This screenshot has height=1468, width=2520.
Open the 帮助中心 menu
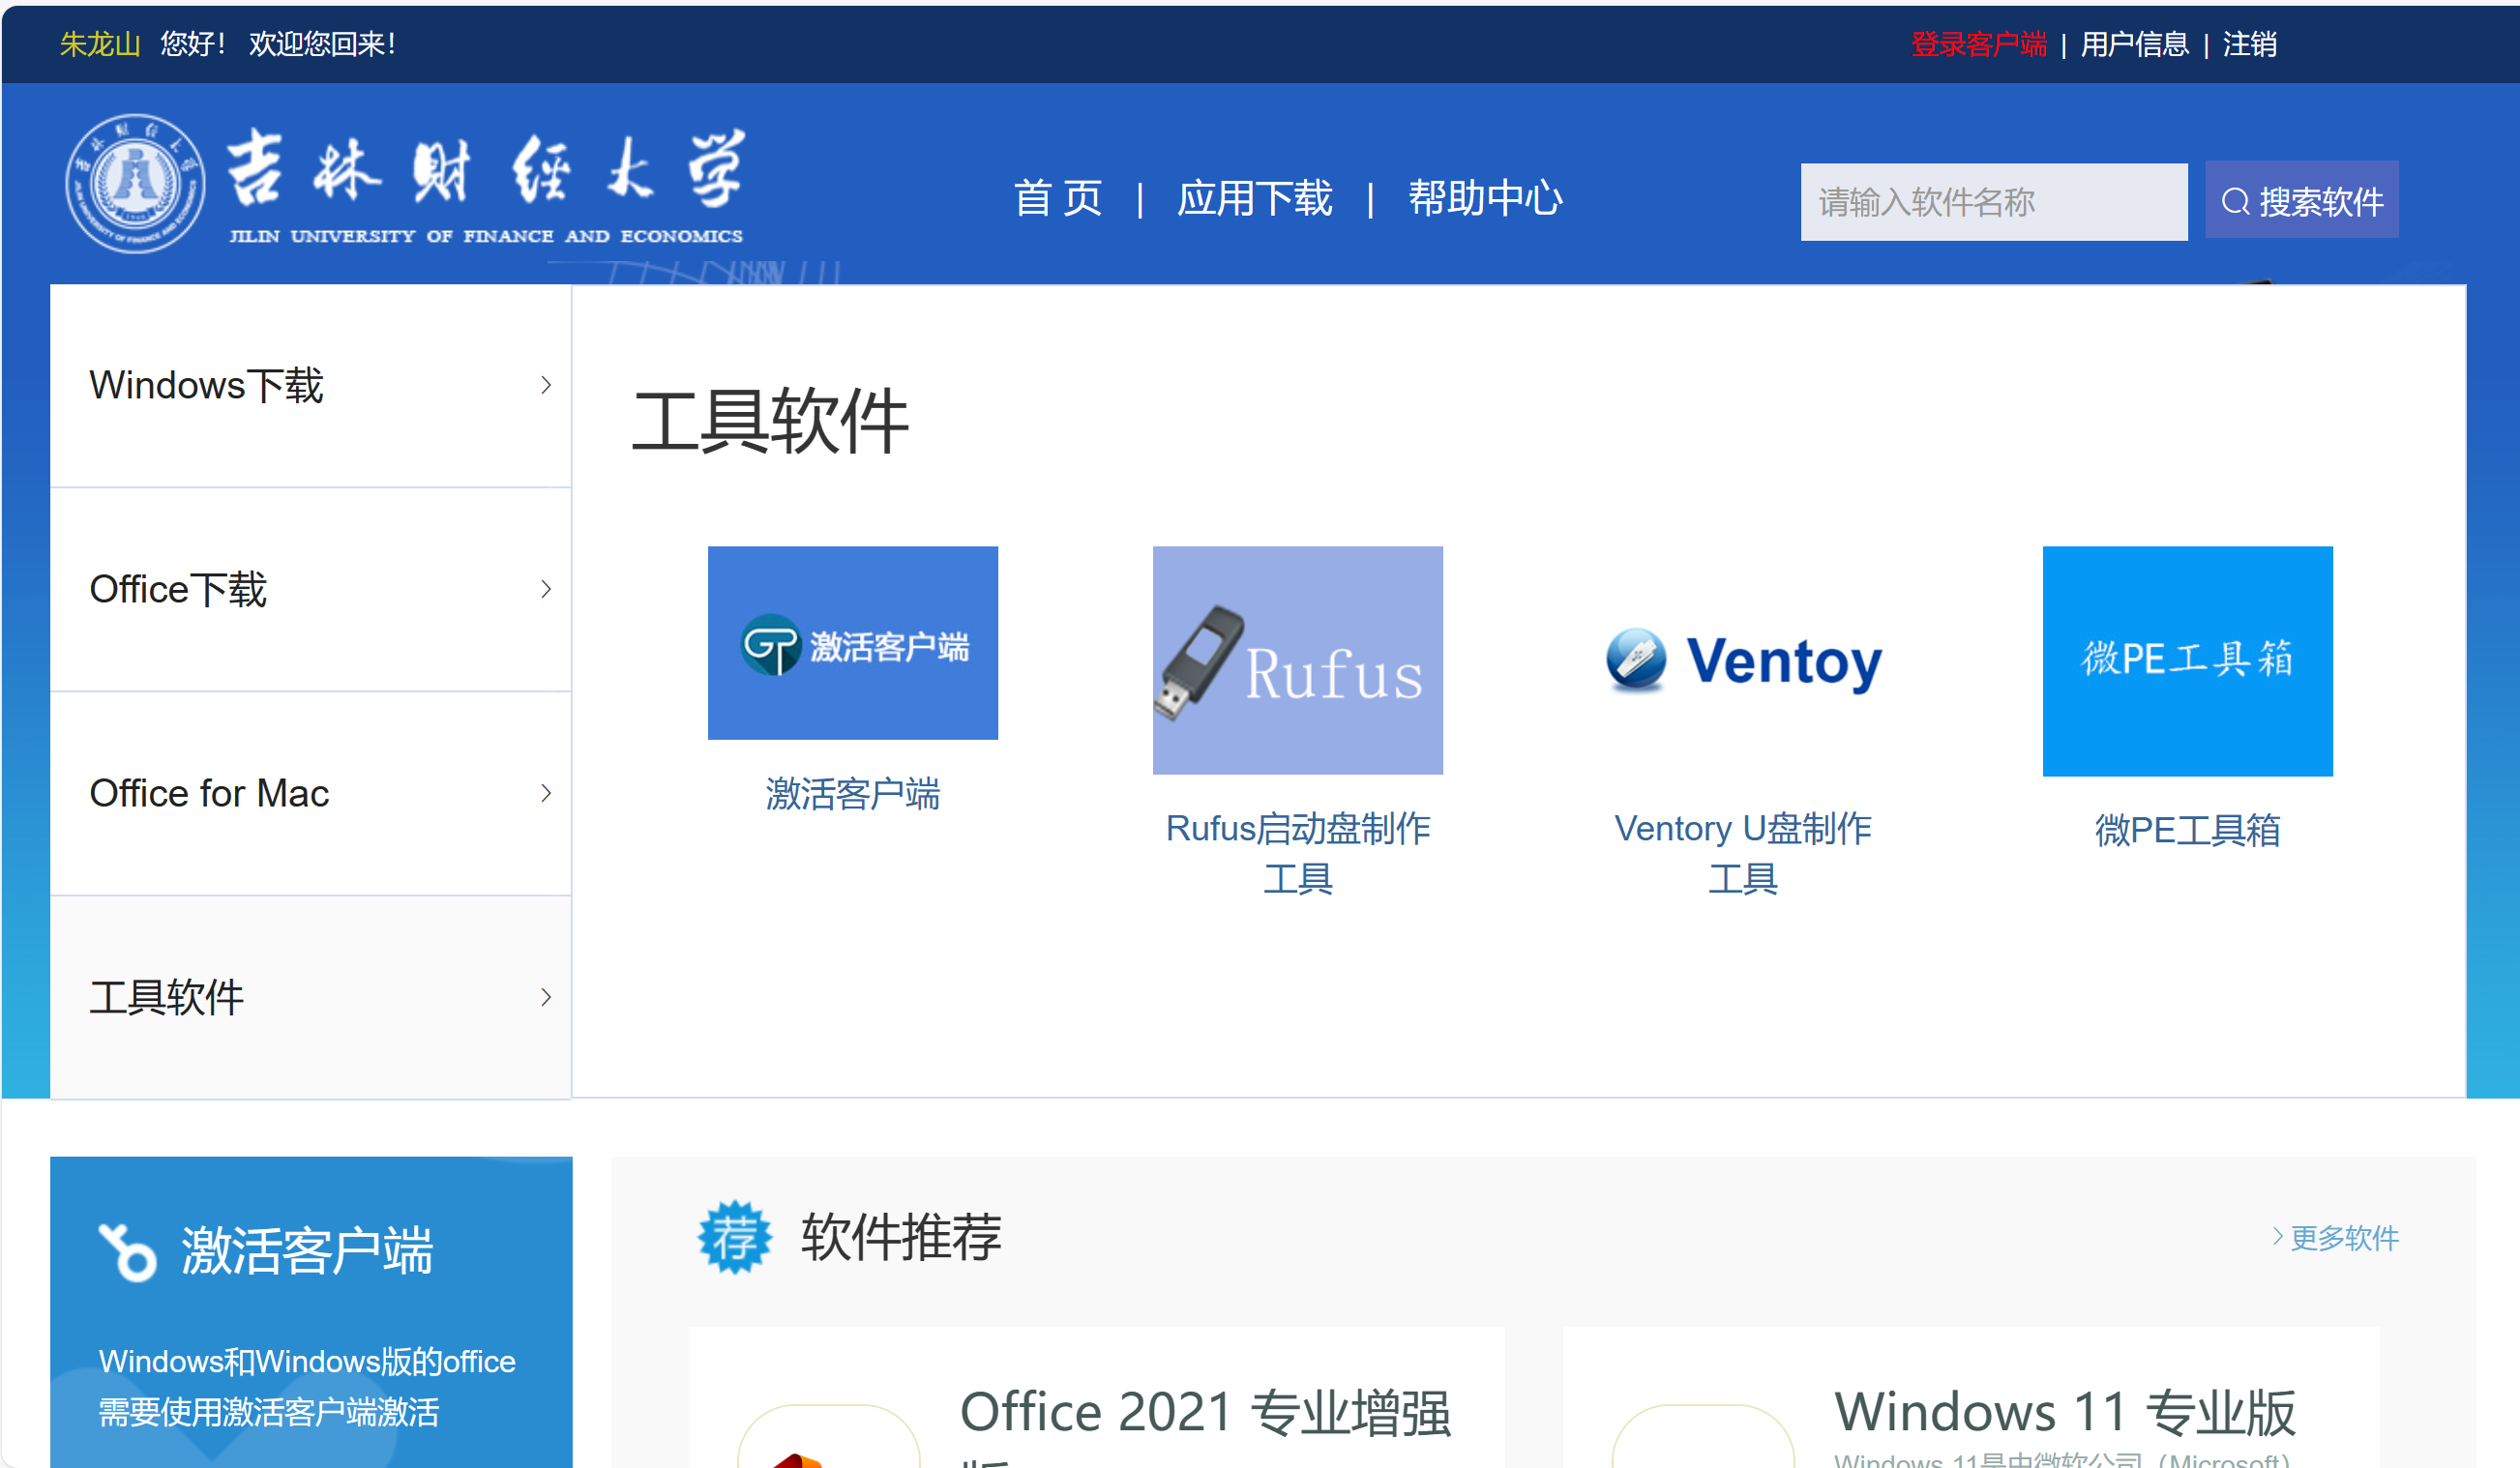1486,199
